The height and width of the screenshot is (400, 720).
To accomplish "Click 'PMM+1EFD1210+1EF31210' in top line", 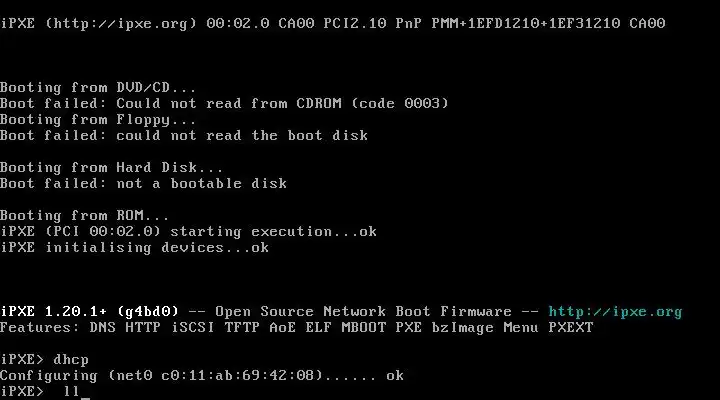I will pos(526,23).
